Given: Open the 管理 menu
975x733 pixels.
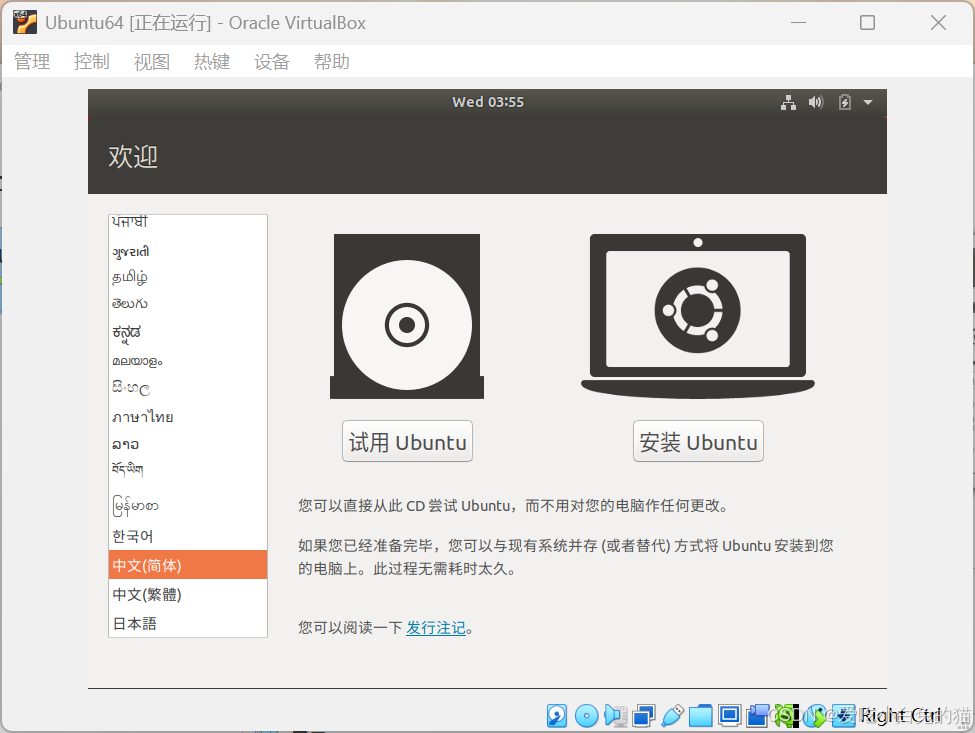Looking at the screenshot, I should click(32, 62).
